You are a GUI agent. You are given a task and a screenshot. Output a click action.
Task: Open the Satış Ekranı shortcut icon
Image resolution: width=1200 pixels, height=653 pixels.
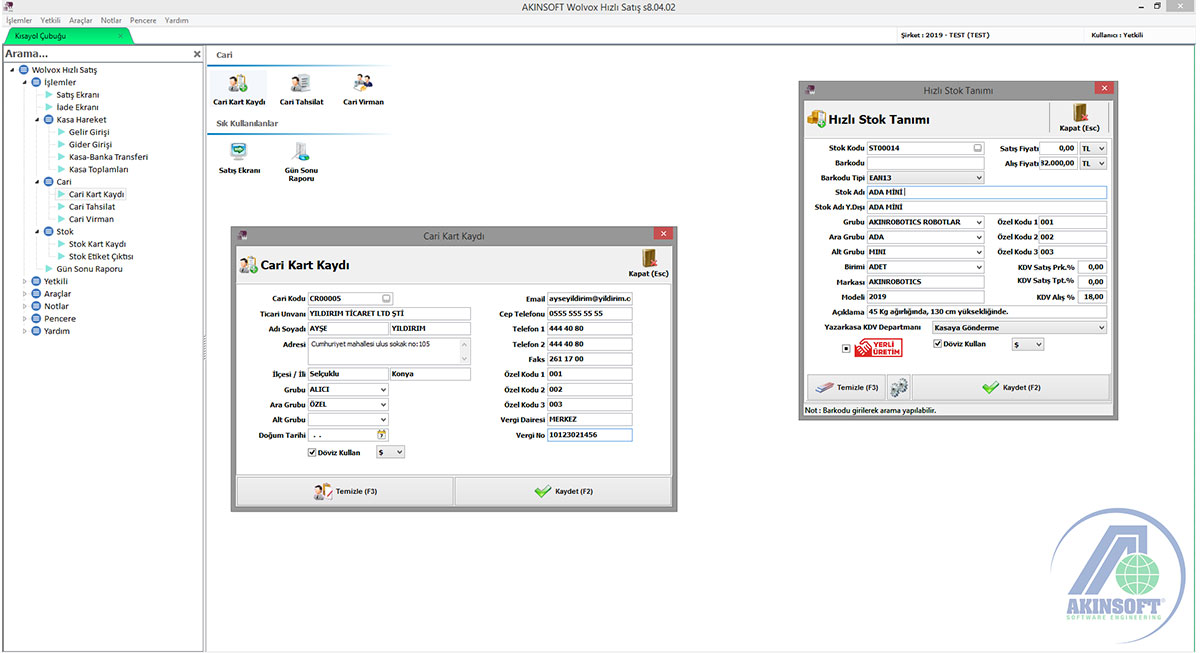click(x=239, y=154)
